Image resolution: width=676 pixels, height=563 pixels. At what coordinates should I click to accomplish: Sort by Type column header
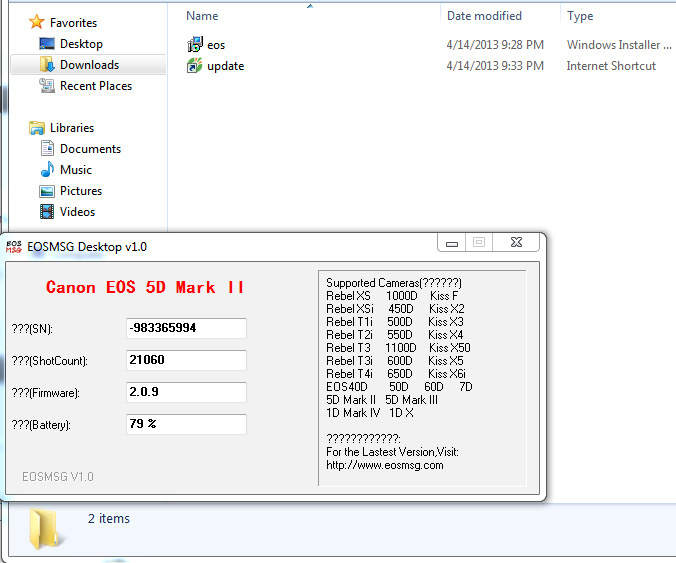click(580, 16)
